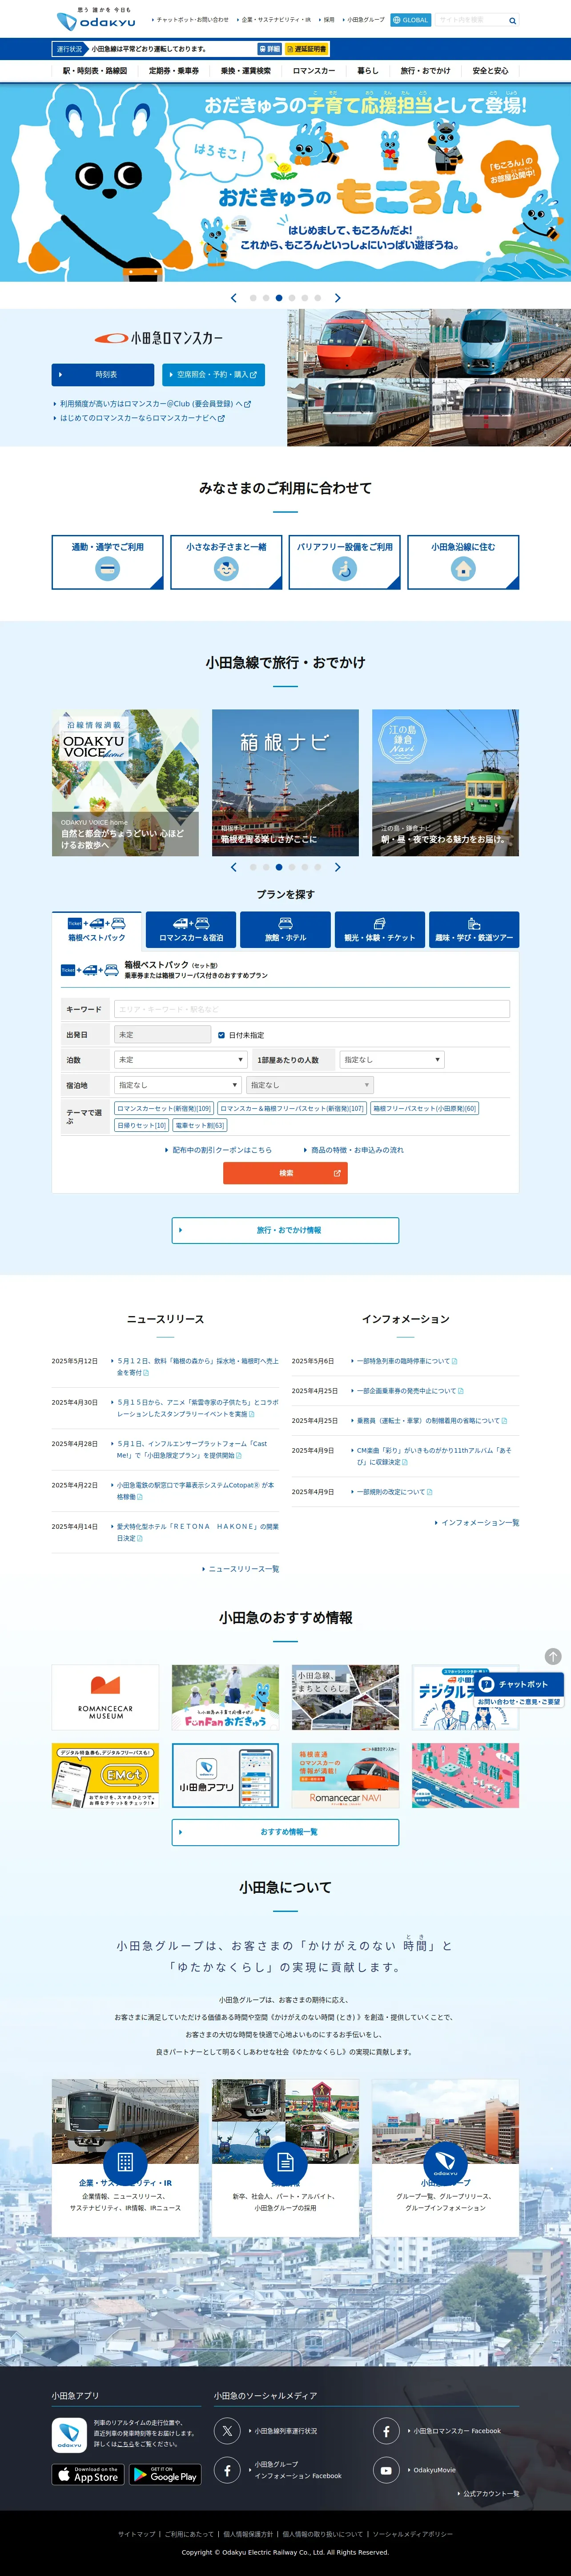Open the GLOBAL language button

pos(410,20)
